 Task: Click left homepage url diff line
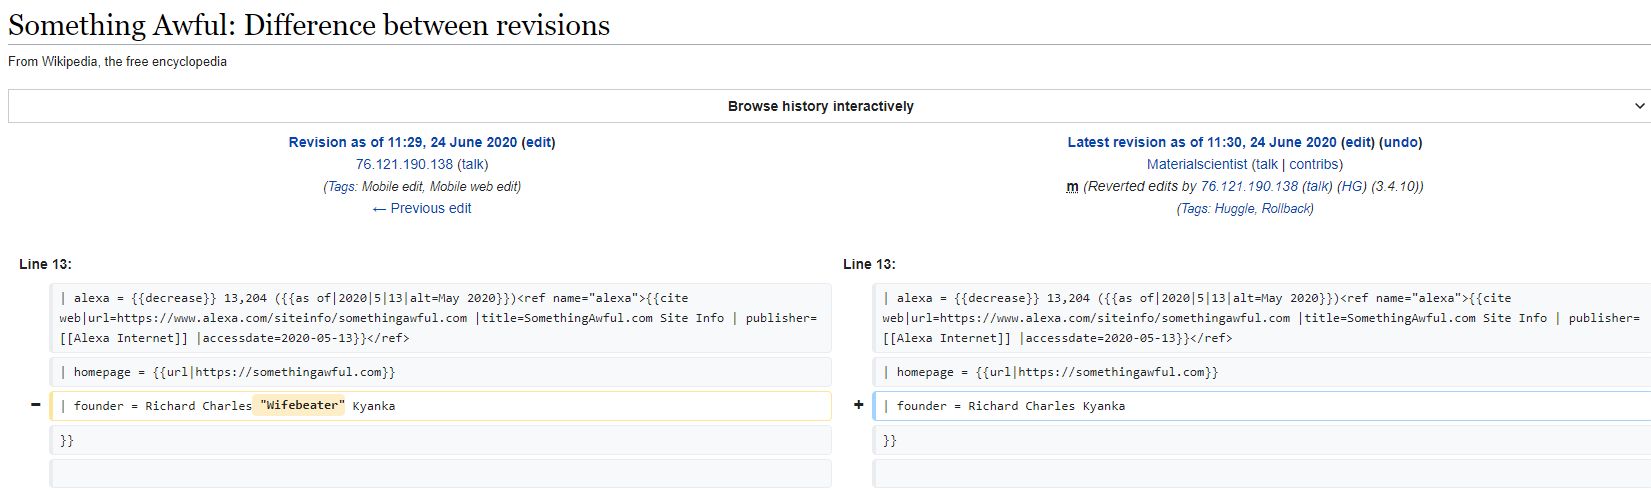[441, 372]
